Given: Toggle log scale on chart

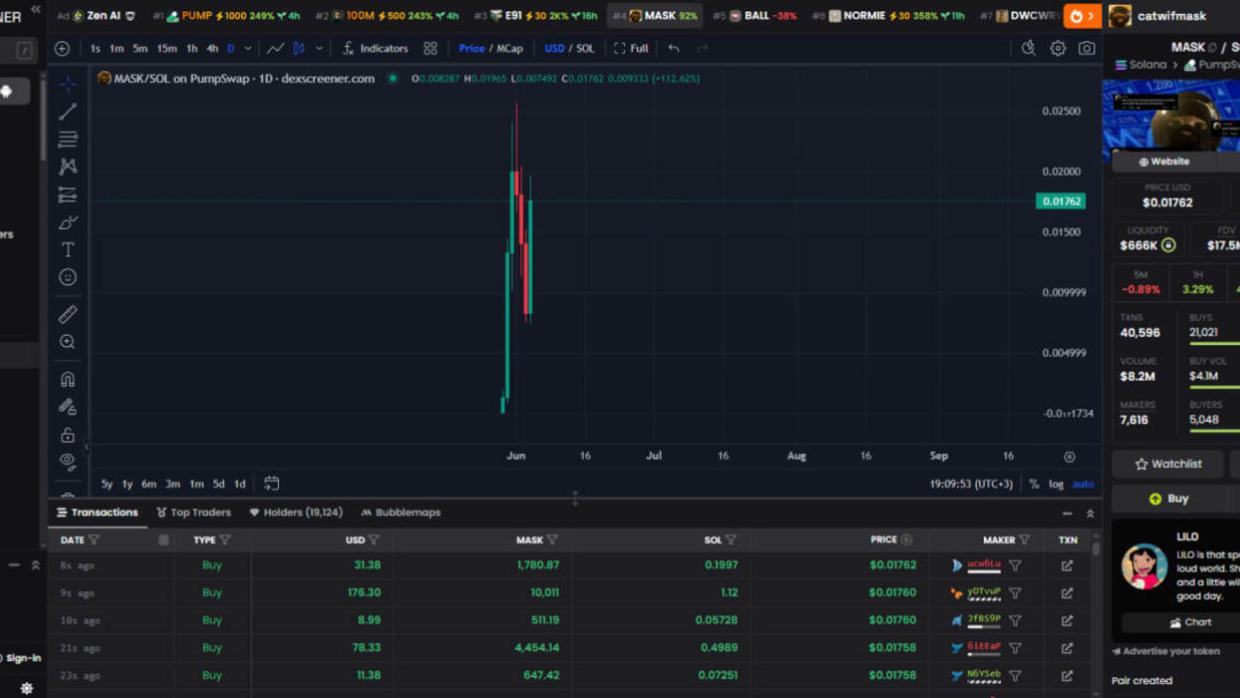Looking at the screenshot, I should point(1056,484).
